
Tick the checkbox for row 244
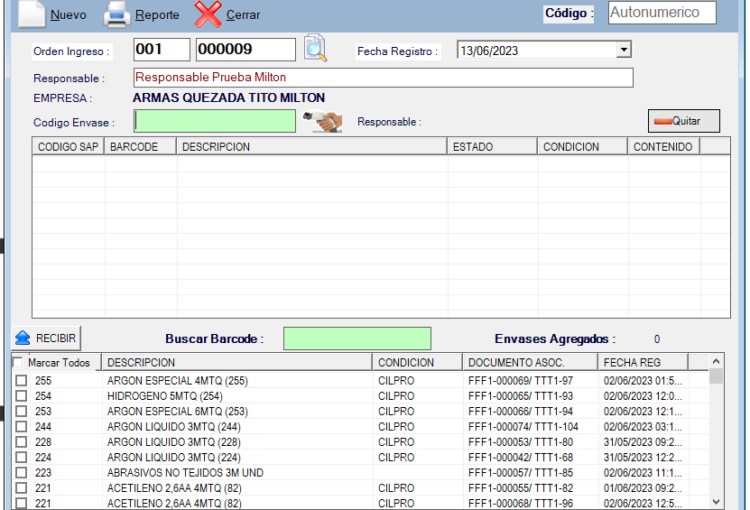(21, 427)
